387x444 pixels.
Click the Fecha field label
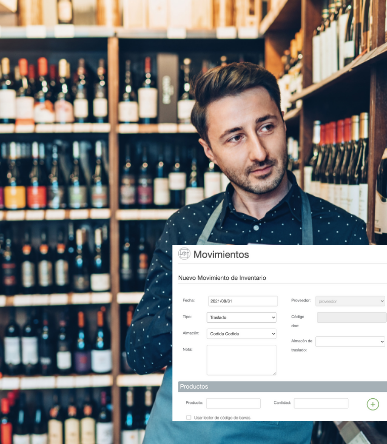pos(189,300)
